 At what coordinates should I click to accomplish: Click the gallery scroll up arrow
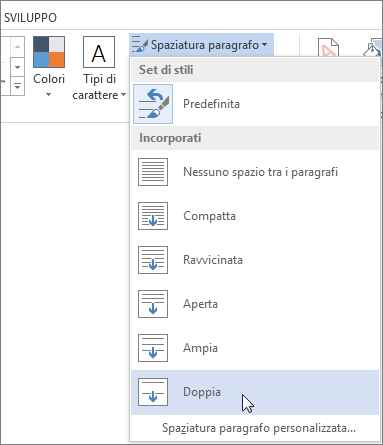click(17, 47)
